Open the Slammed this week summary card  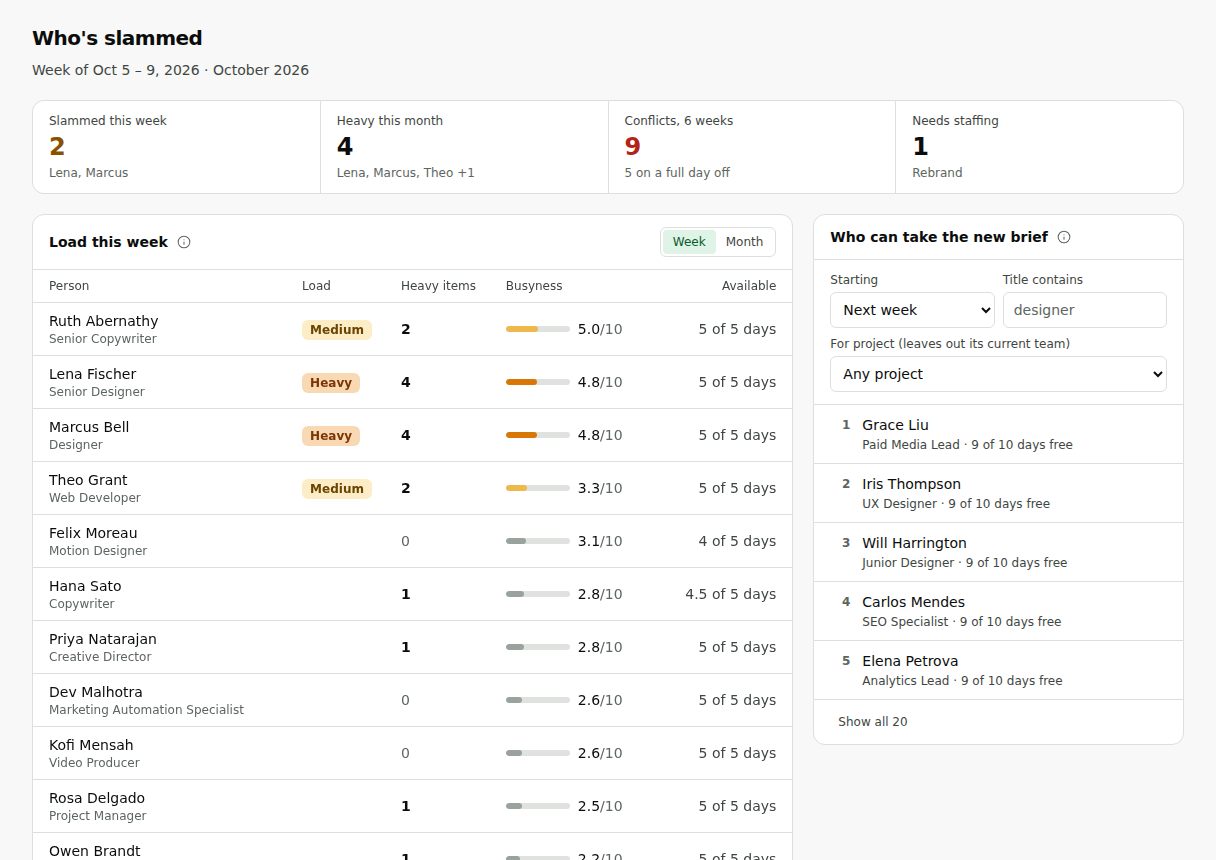[177, 147]
